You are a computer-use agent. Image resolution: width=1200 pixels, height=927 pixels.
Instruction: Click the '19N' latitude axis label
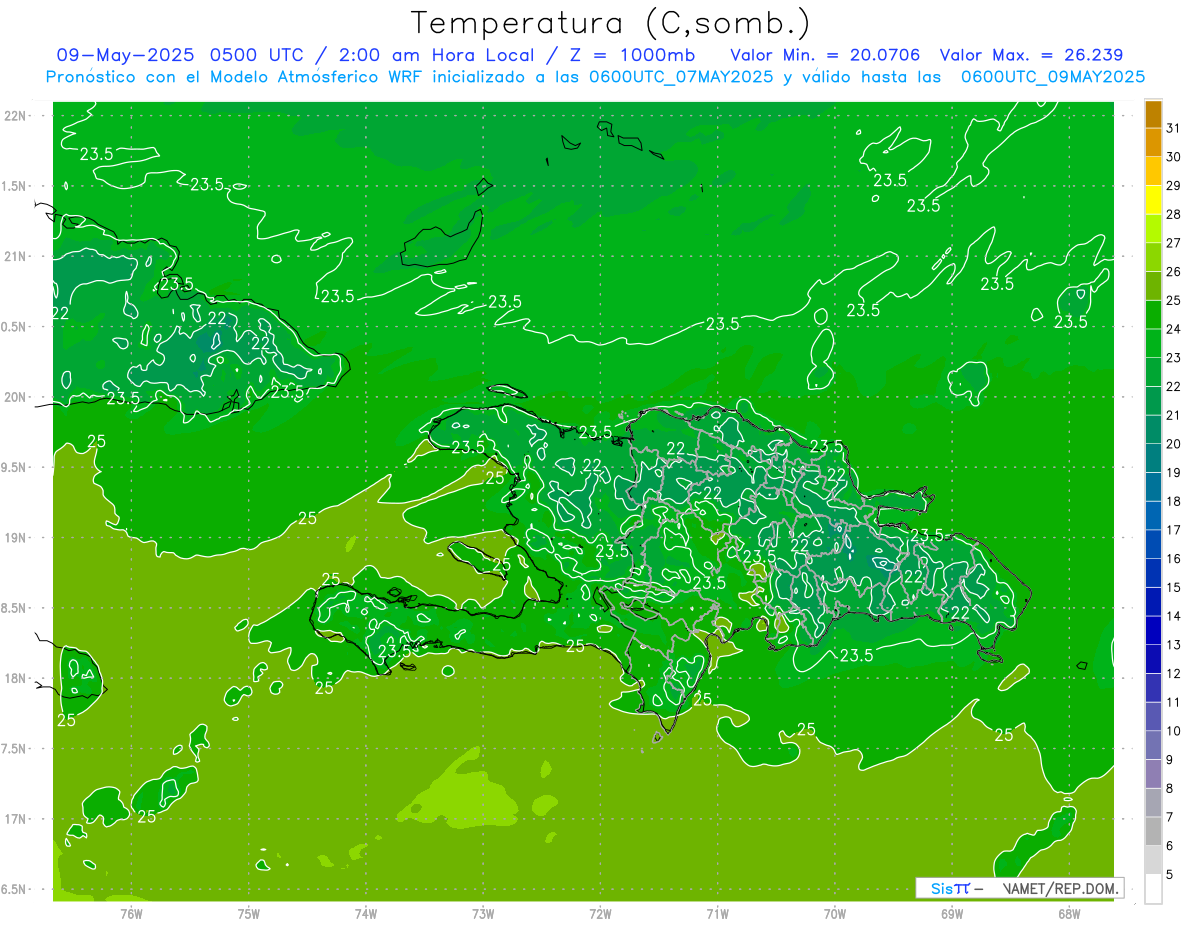pos(15,538)
